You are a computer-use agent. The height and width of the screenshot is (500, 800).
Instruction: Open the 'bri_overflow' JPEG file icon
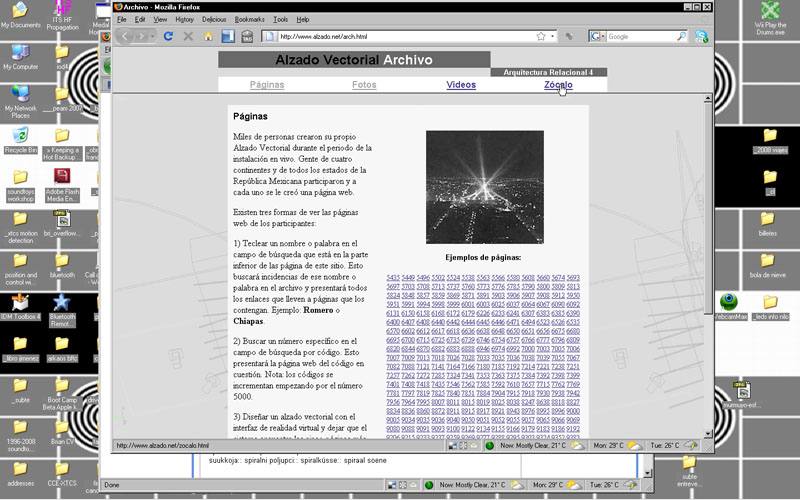tap(62, 223)
